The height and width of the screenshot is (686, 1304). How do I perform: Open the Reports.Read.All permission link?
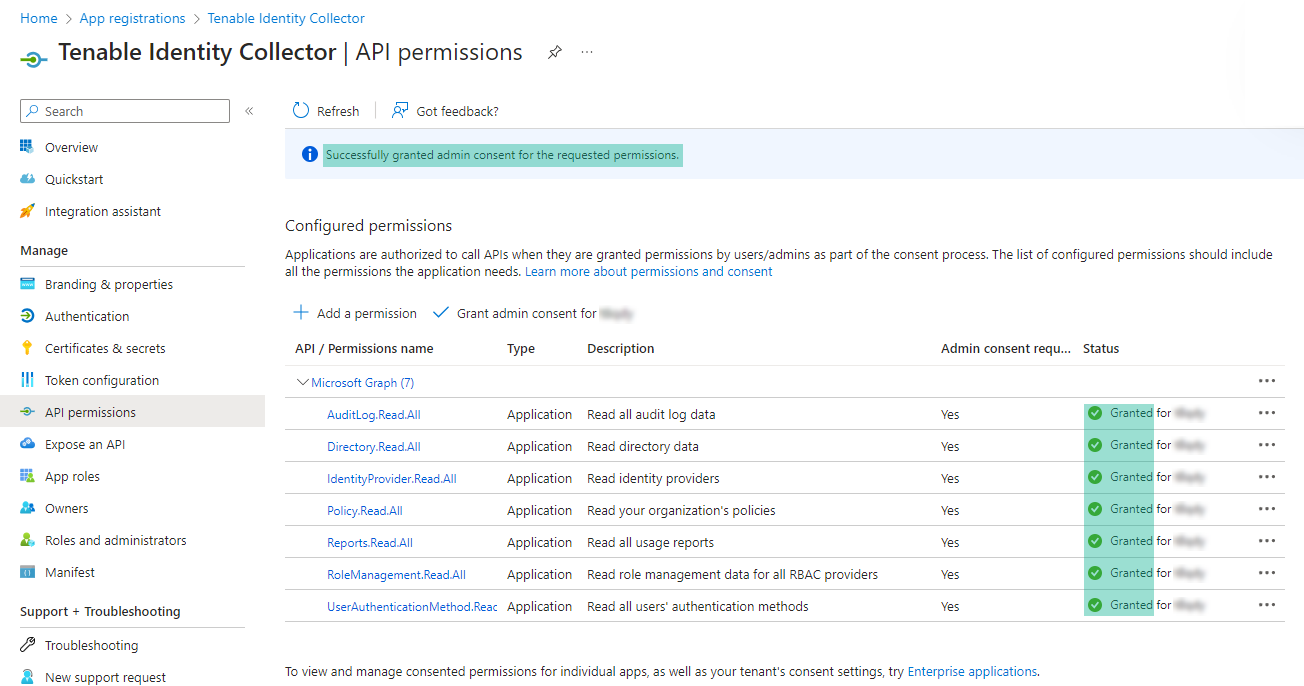pyautogui.click(x=370, y=542)
